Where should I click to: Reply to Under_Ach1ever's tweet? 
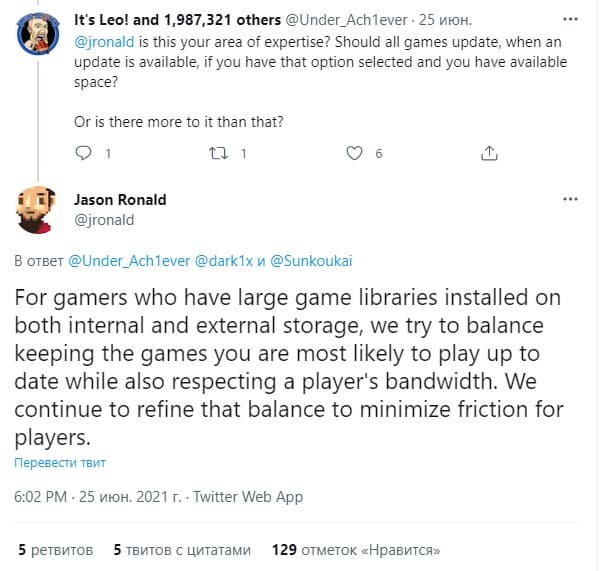[x=84, y=153]
